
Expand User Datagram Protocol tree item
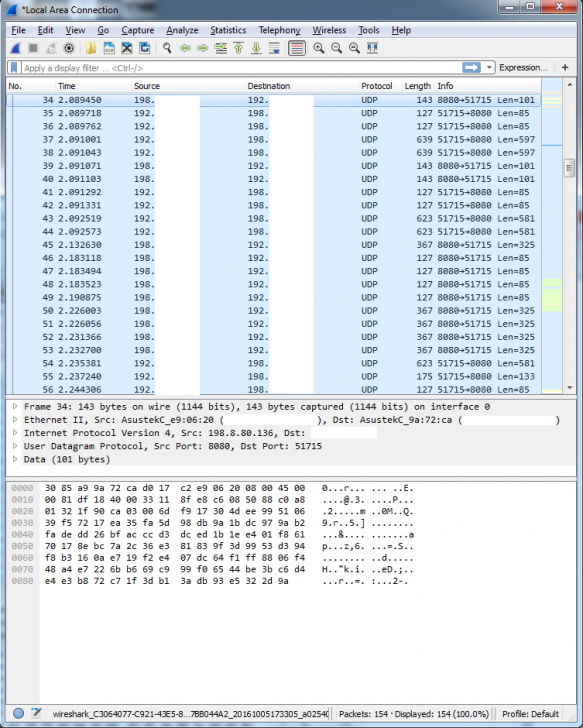coord(15,446)
